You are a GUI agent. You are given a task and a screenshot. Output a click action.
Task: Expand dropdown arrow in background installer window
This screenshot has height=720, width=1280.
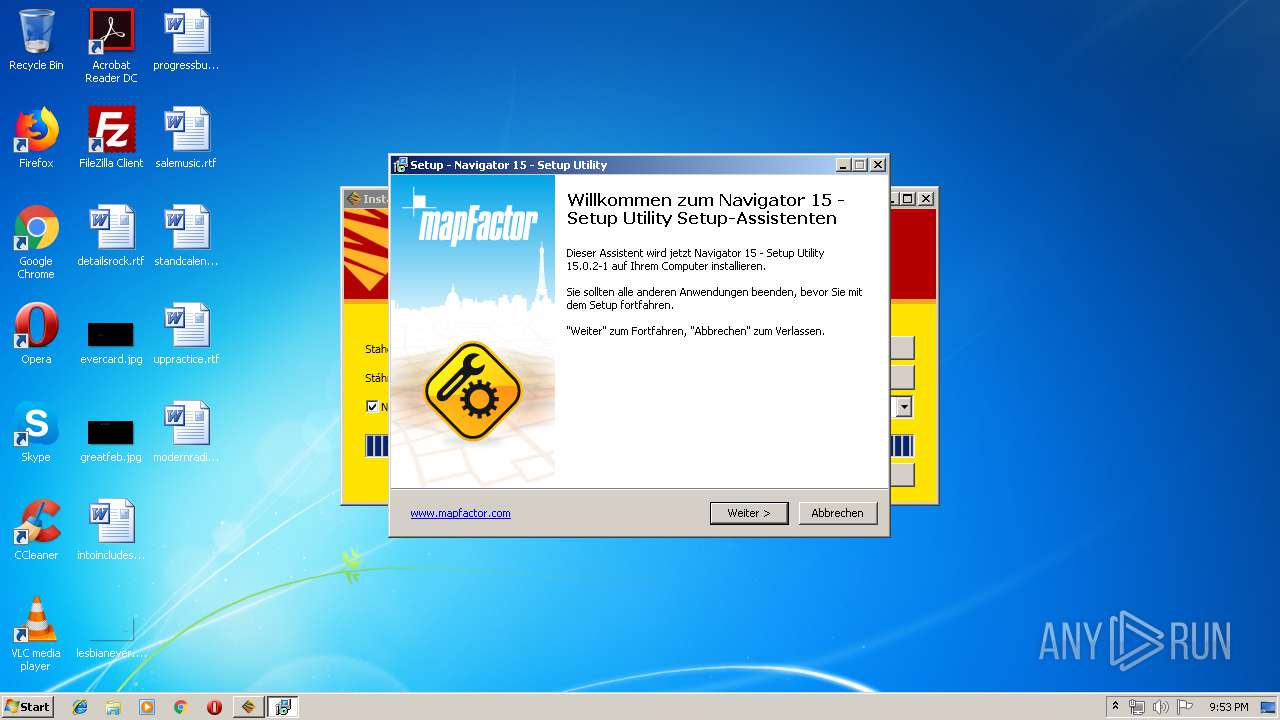(x=904, y=407)
